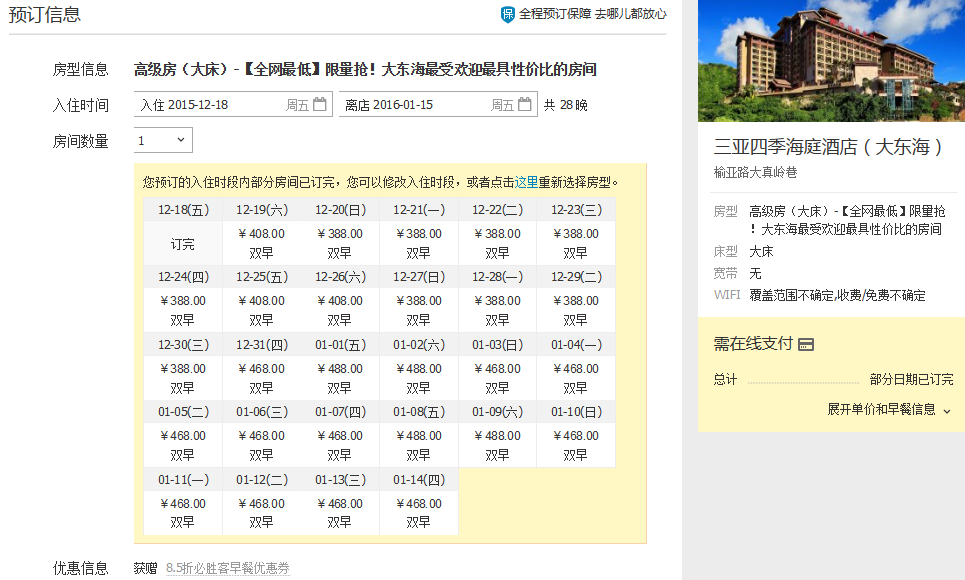Click the 01-10(日) date header
Viewport: 965px width, 580px height.
pos(576,412)
